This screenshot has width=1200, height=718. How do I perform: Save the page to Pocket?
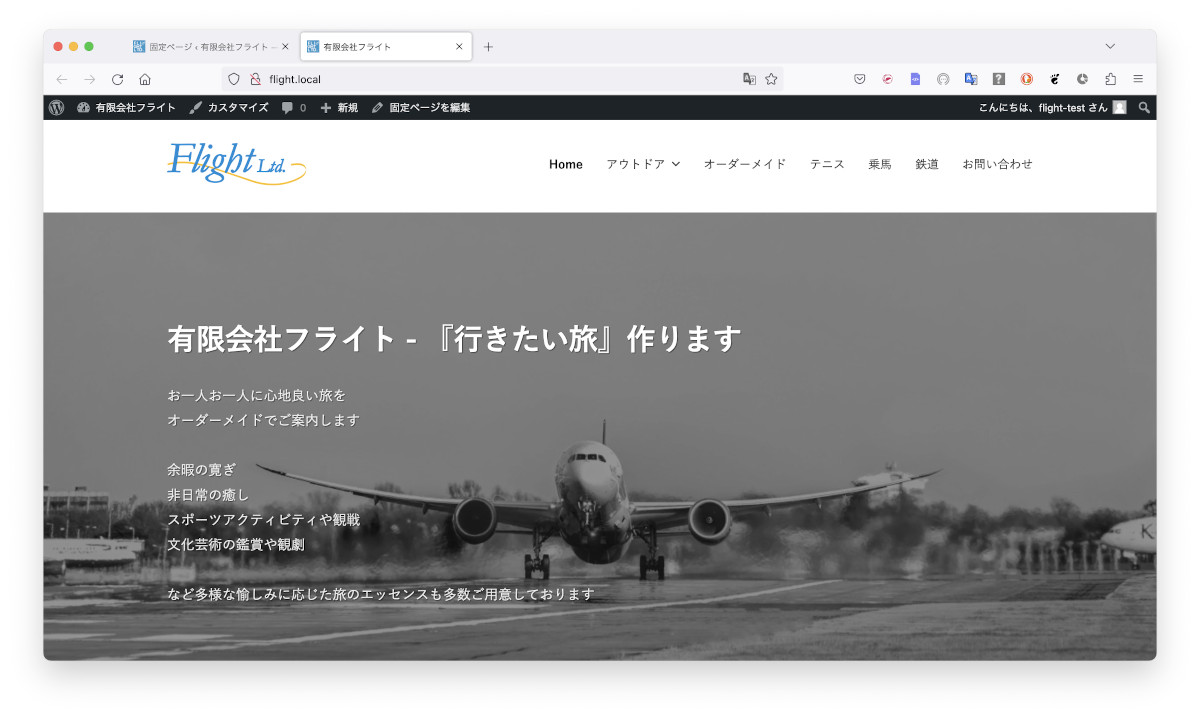(x=859, y=79)
